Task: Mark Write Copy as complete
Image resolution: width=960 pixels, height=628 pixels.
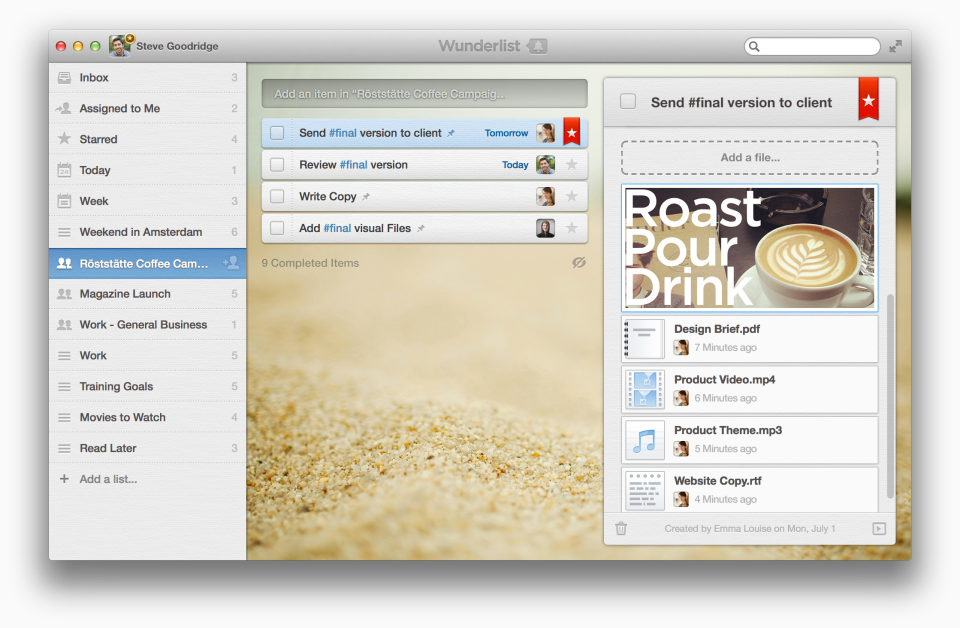Action: (277, 196)
